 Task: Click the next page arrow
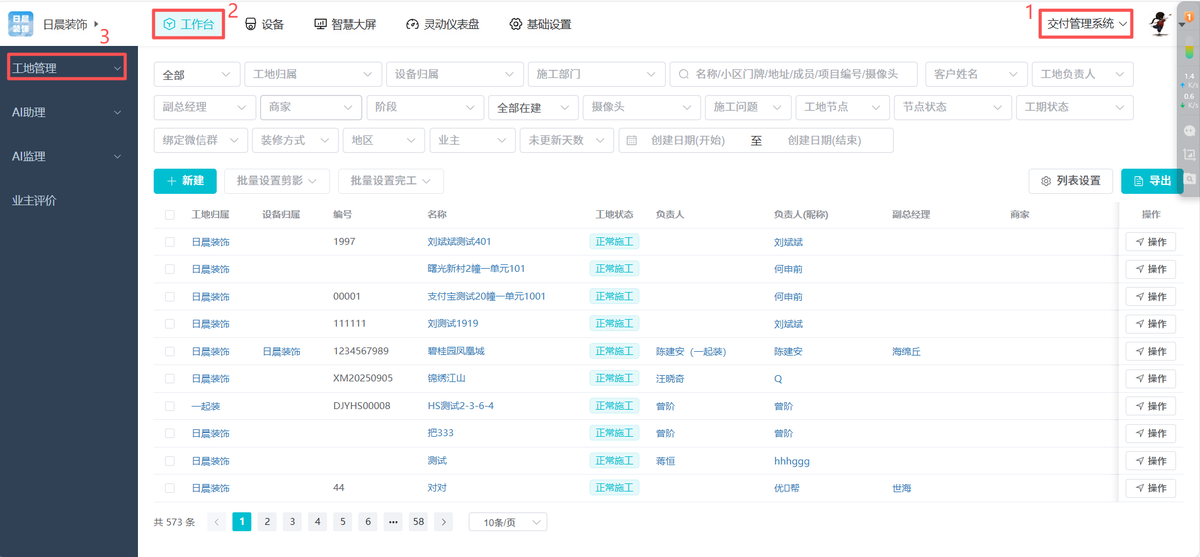coord(444,522)
